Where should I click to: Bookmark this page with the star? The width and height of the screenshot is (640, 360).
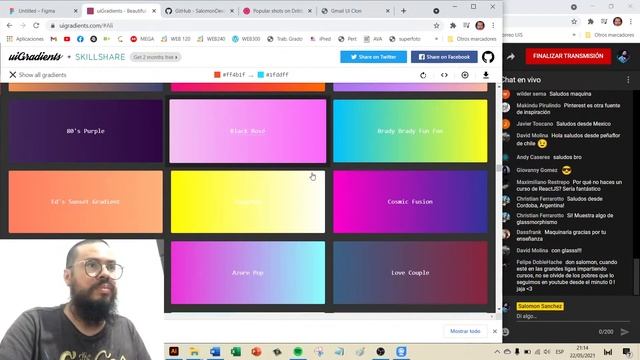tap(436, 25)
